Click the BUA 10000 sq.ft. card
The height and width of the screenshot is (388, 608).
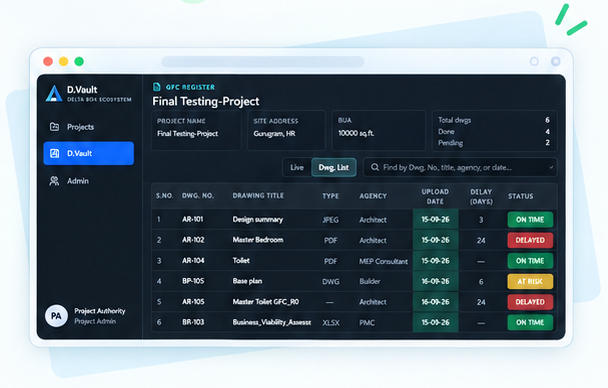coord(378,130)
